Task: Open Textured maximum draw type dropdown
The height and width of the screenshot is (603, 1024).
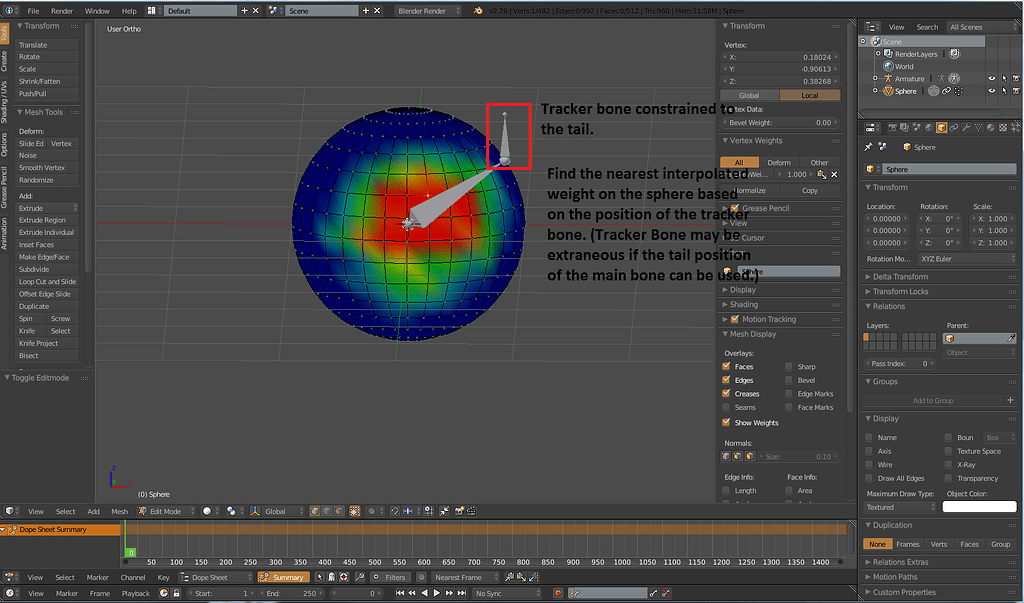Action: point(900,507)
